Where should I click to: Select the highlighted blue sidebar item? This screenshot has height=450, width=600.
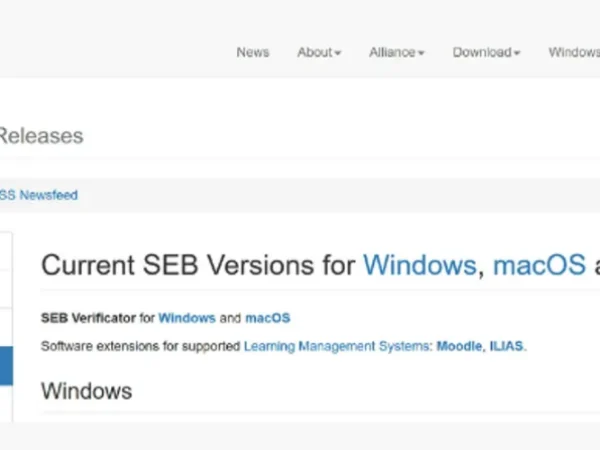(6, 365)
